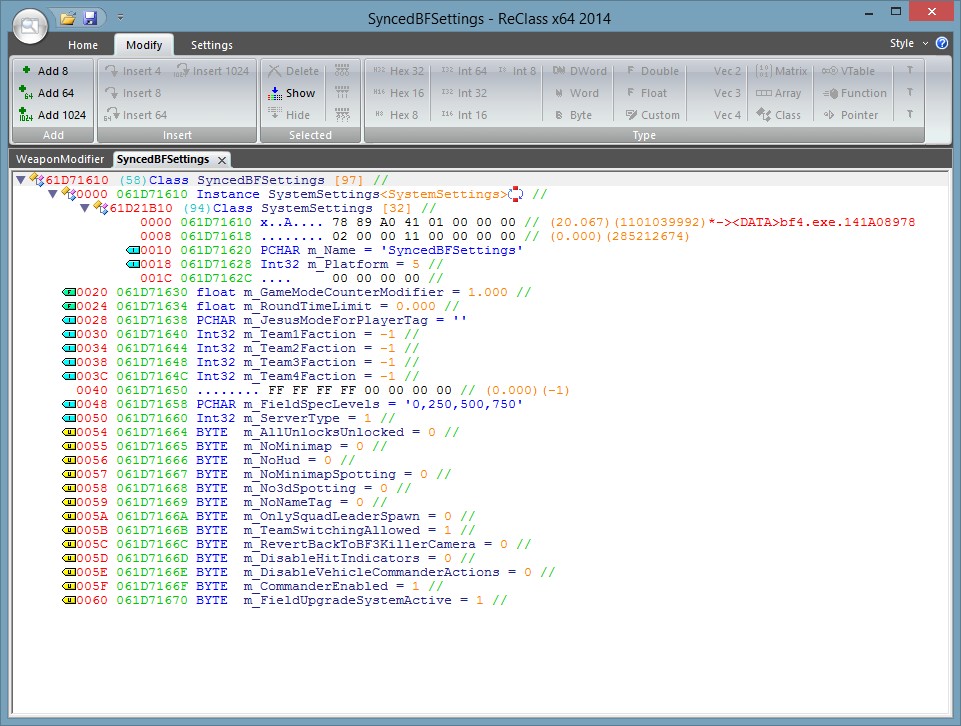This screenshot has width=961, height=726.
Task: Open the round application menu button
Action: pos(30,26)
